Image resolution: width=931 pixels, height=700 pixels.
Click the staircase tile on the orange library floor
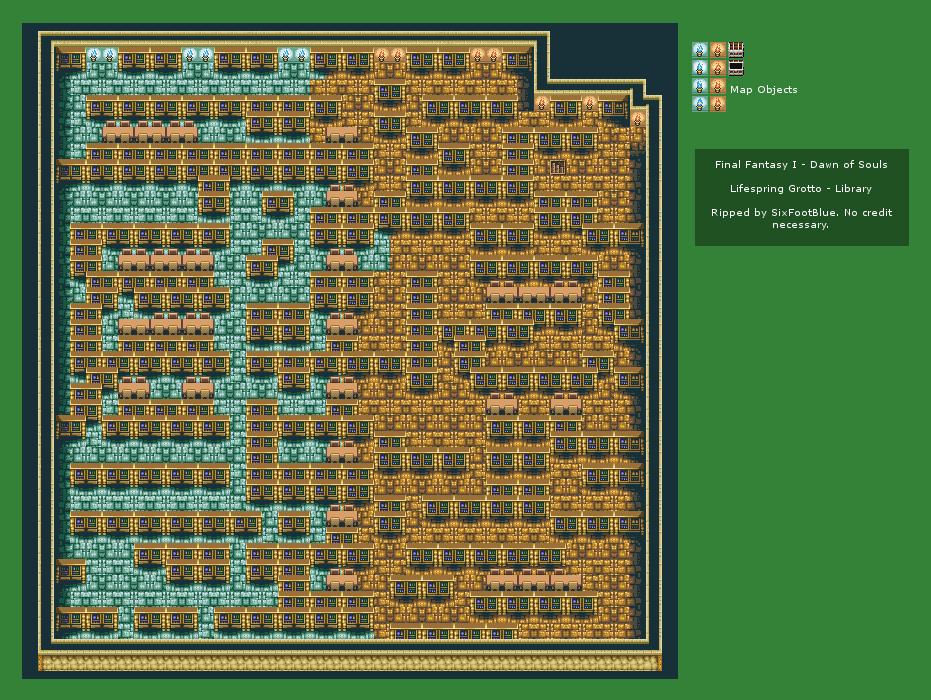558,167
